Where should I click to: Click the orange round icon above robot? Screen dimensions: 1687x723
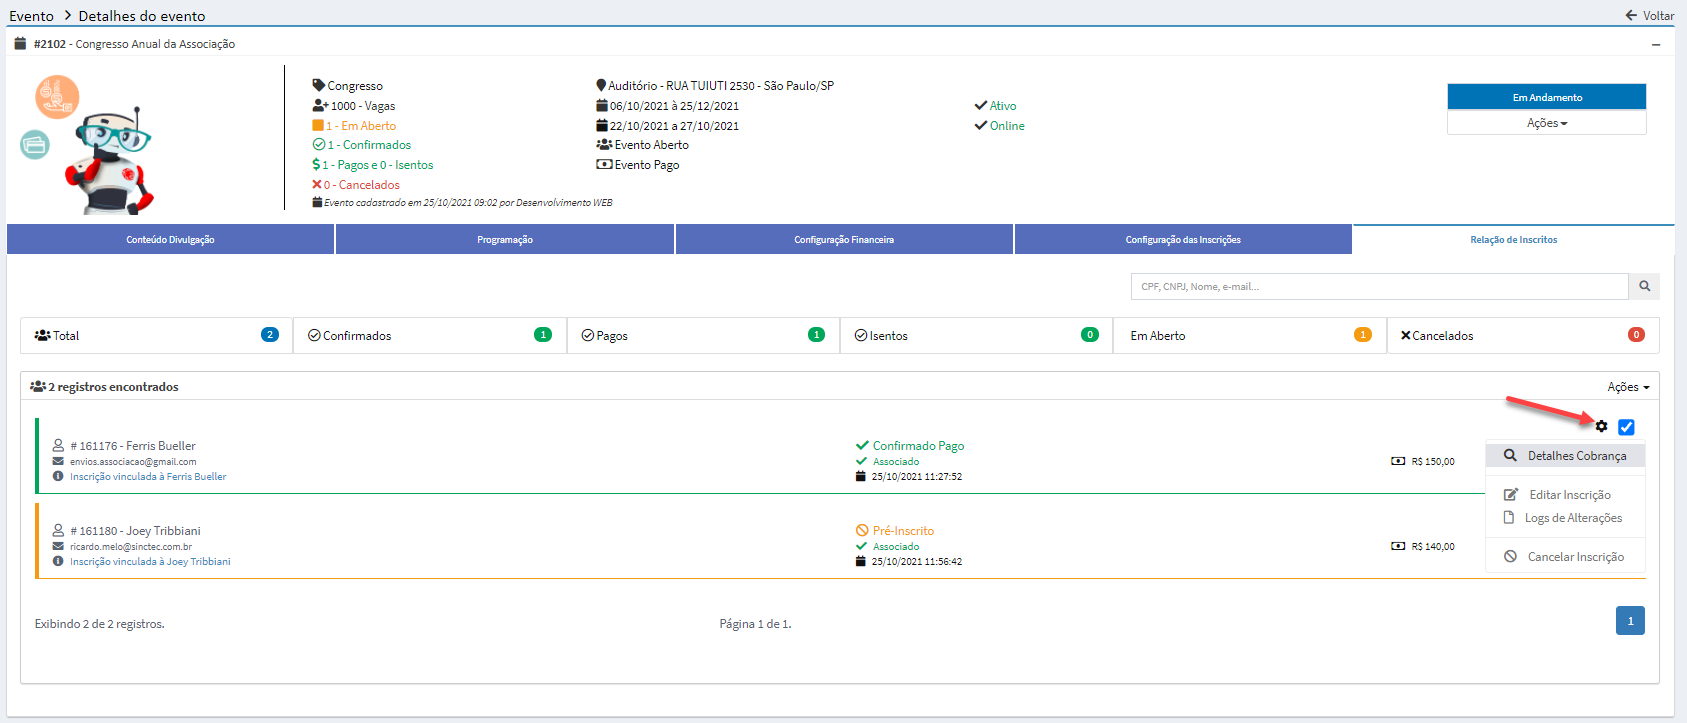pos(57,97)
